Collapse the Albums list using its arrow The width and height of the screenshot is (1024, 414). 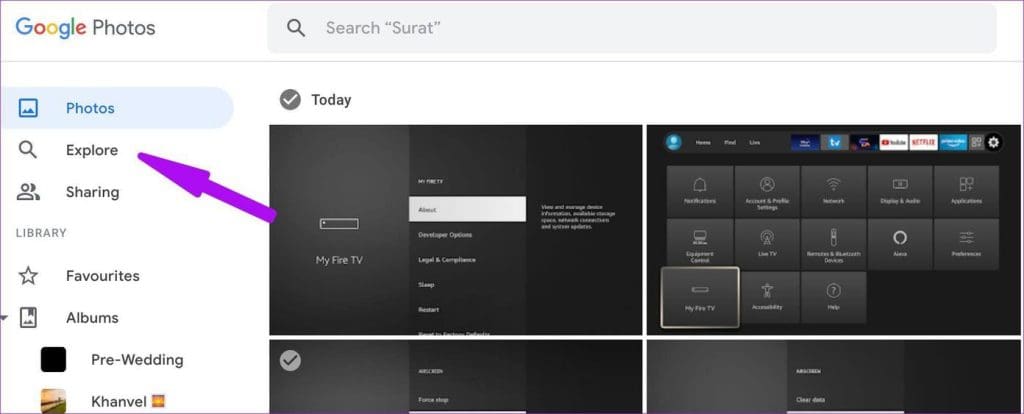click(x=4, y=318)
